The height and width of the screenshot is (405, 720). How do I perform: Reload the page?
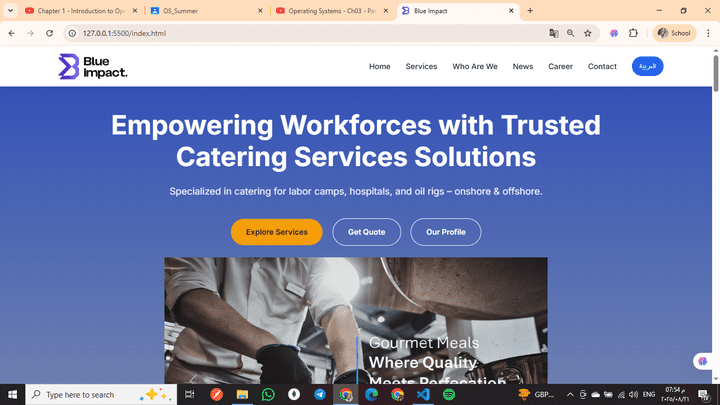tap(50, 33)
